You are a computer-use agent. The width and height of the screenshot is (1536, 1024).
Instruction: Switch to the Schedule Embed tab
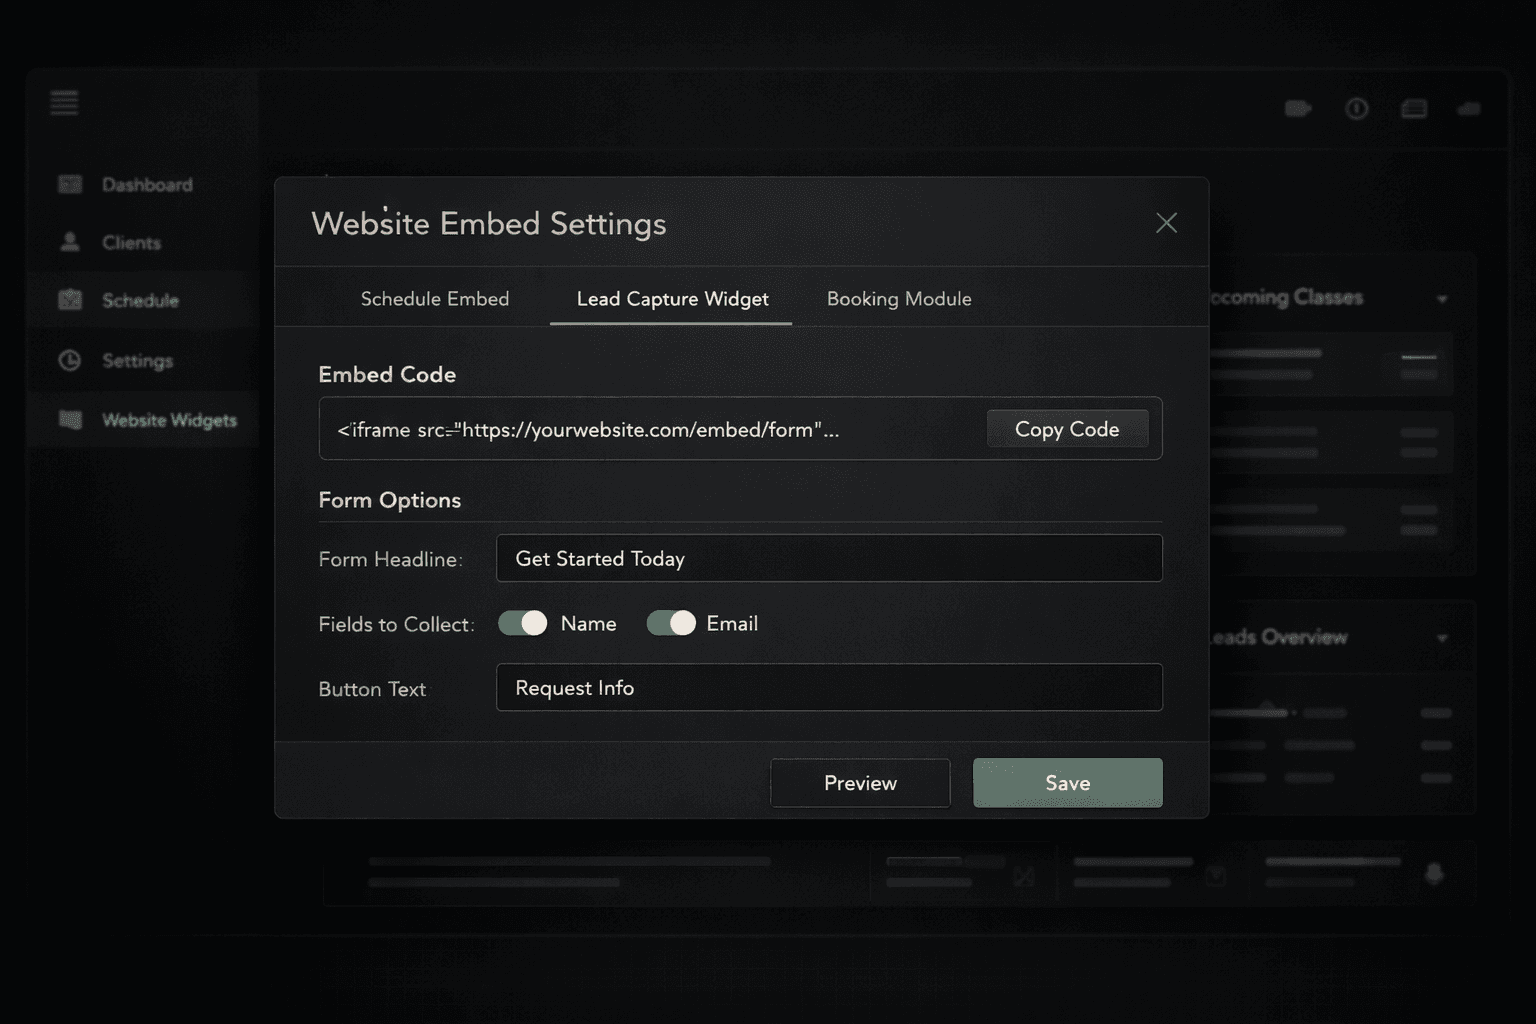coord(435,299)
